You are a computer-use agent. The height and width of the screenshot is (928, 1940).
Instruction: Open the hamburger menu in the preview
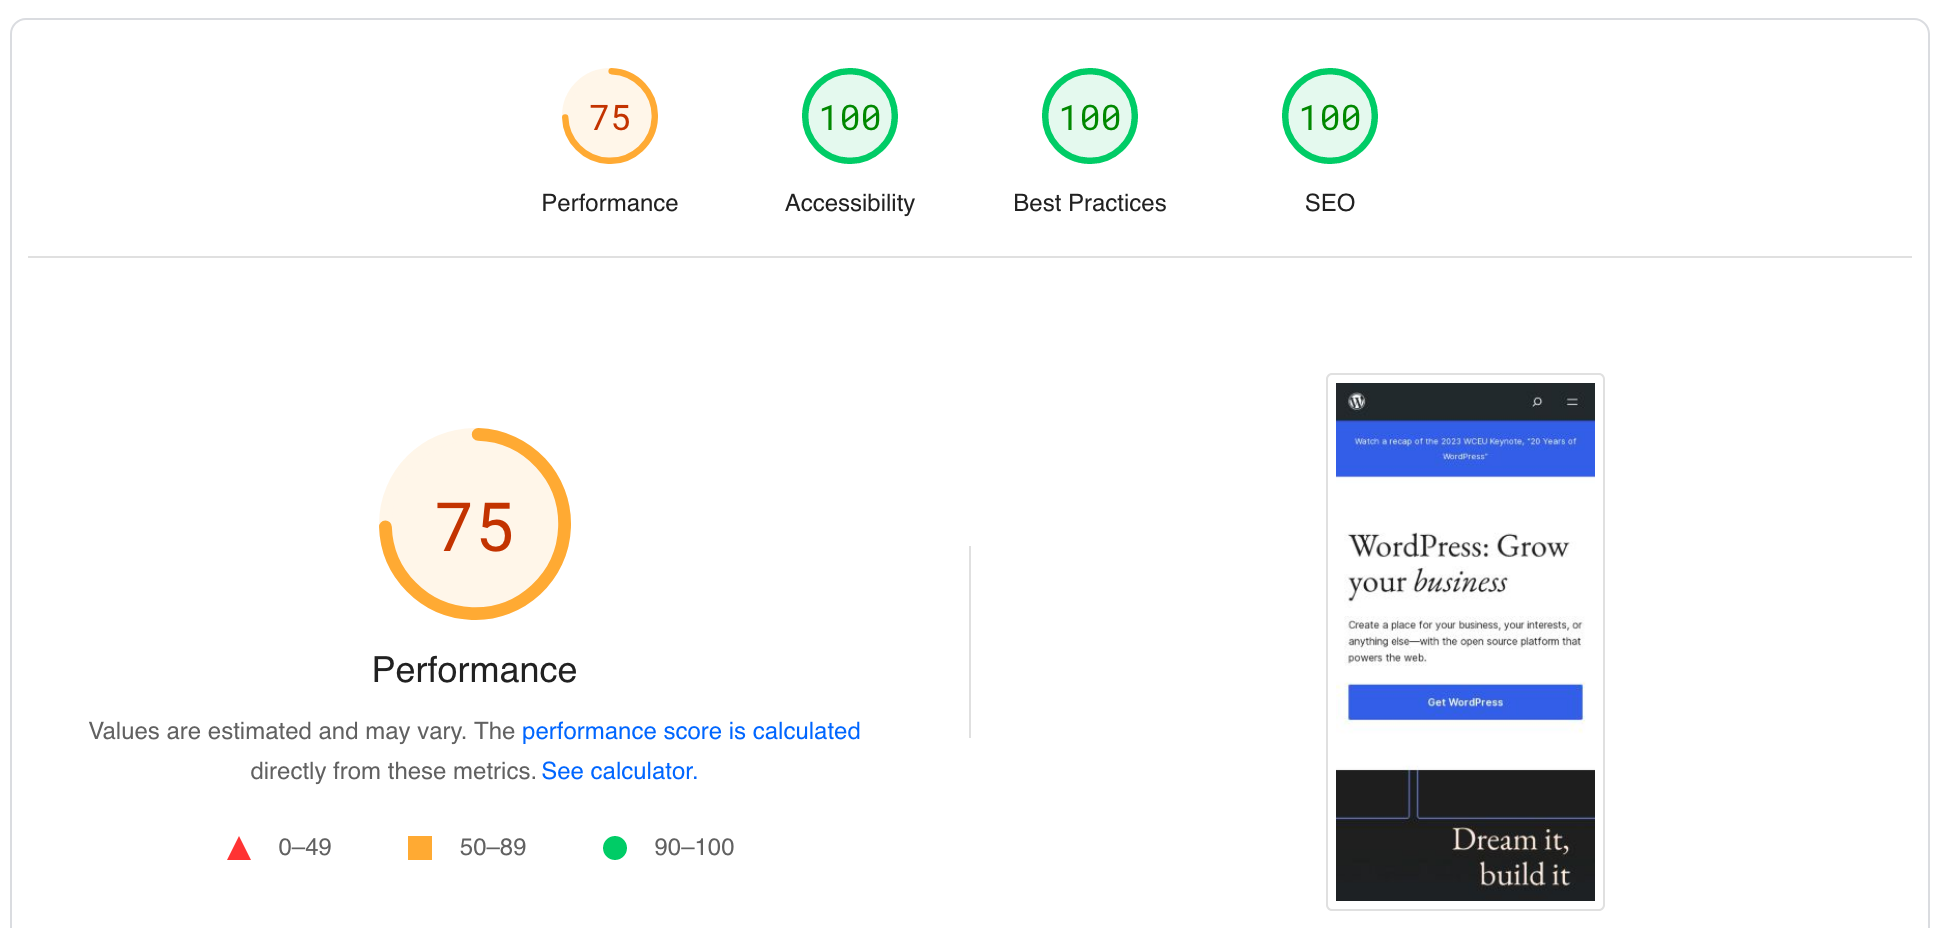pos(1572,400)
